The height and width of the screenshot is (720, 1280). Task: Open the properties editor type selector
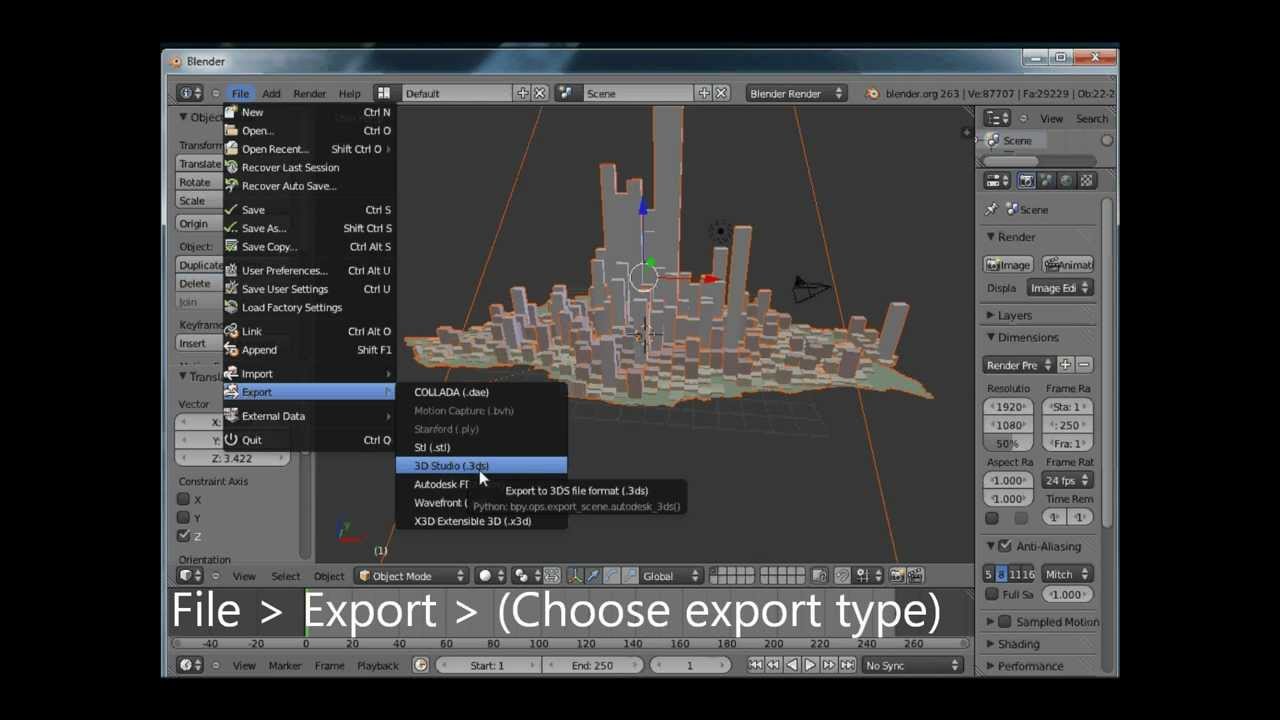(997, 181)
